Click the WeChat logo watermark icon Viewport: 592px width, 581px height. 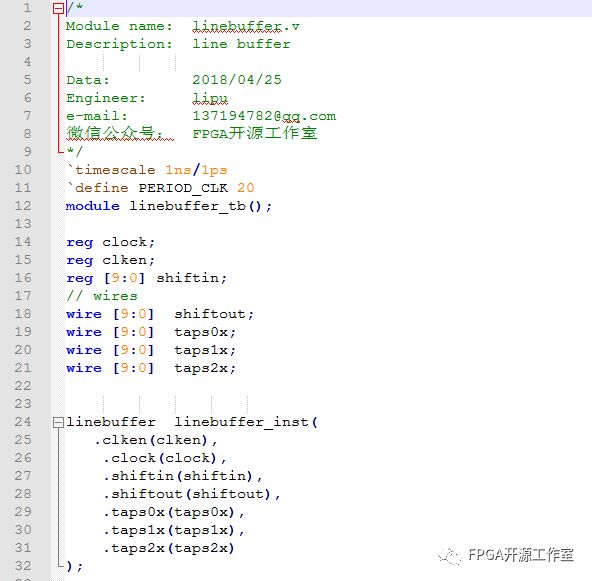(x=449, y=556)
